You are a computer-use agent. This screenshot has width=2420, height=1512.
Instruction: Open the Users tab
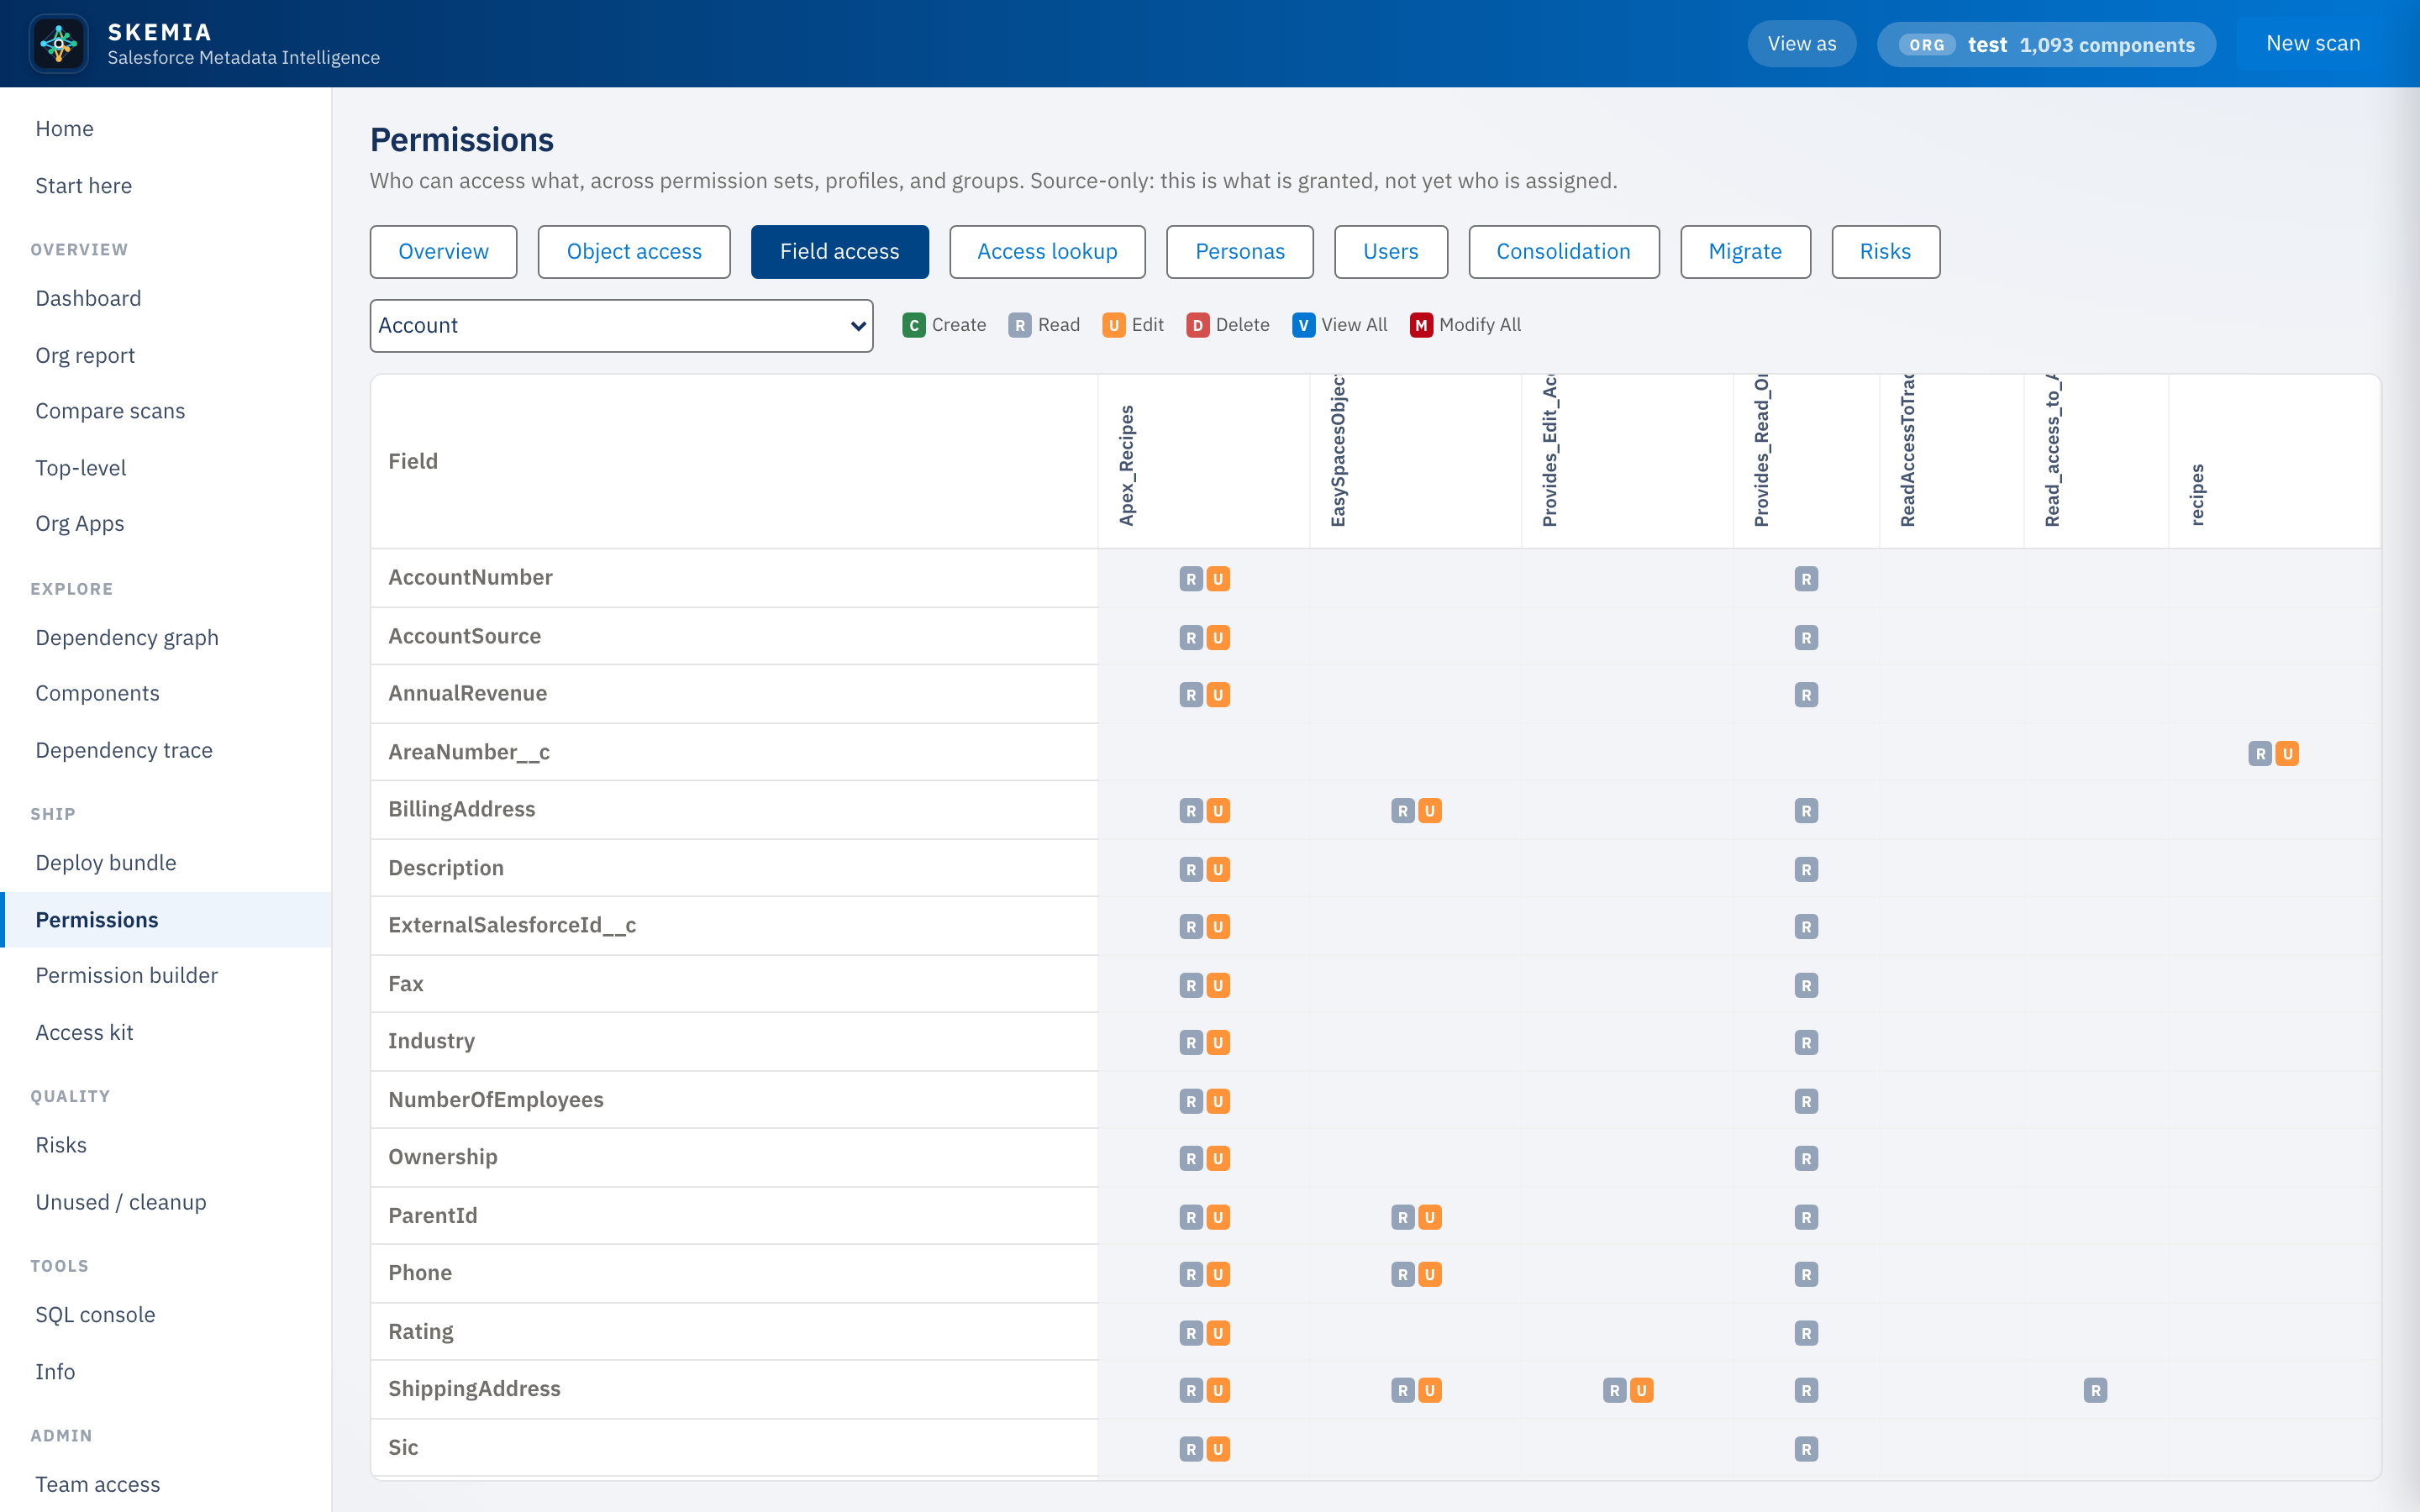[1390, 252]
